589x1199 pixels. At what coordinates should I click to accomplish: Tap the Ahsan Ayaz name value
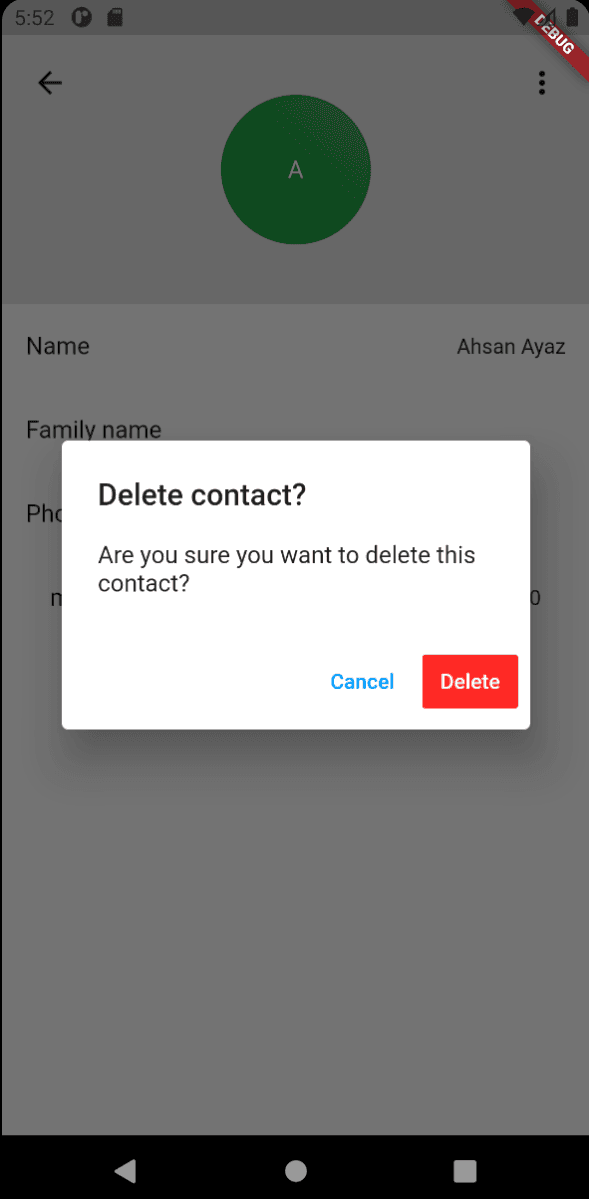point(511,347)
